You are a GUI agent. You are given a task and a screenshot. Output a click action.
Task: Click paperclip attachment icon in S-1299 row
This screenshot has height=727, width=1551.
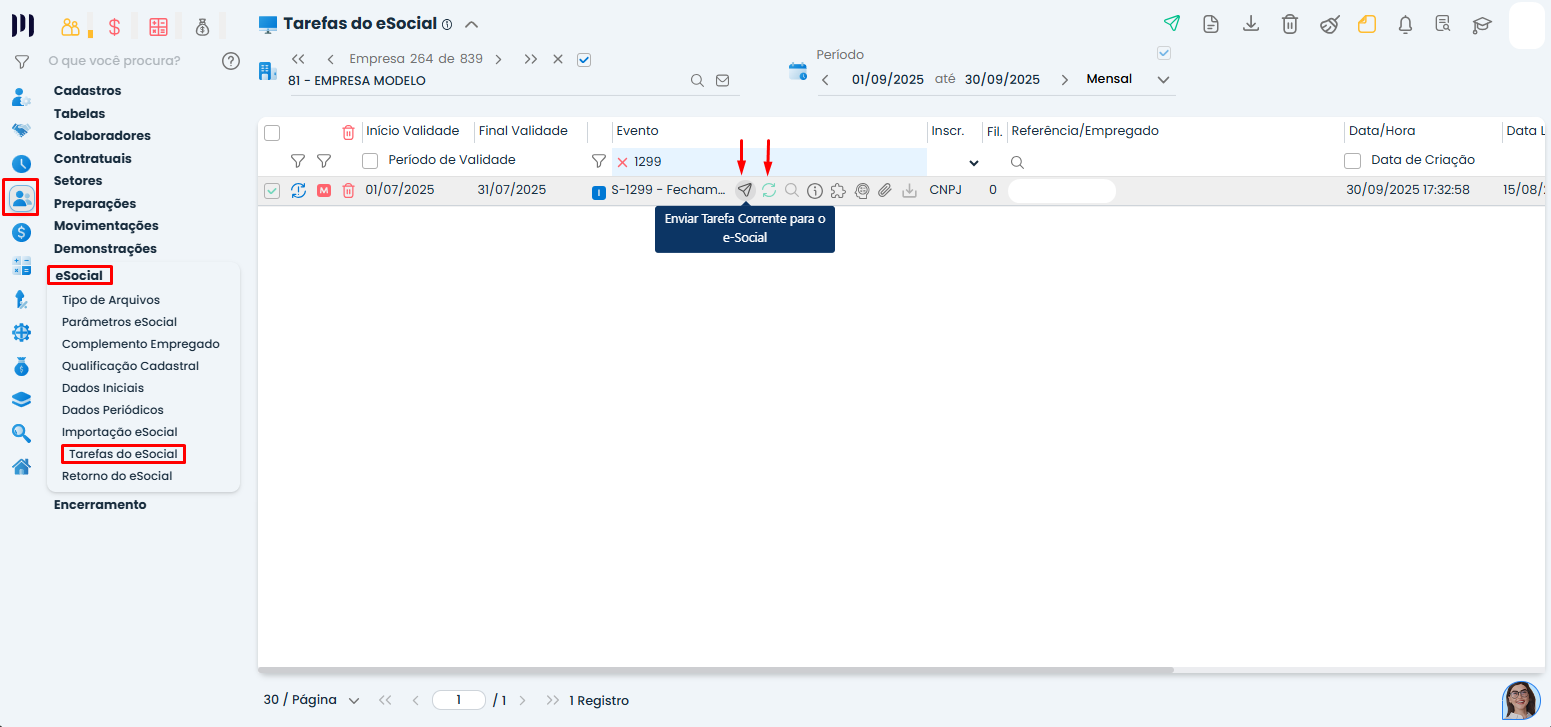[885, 190]
